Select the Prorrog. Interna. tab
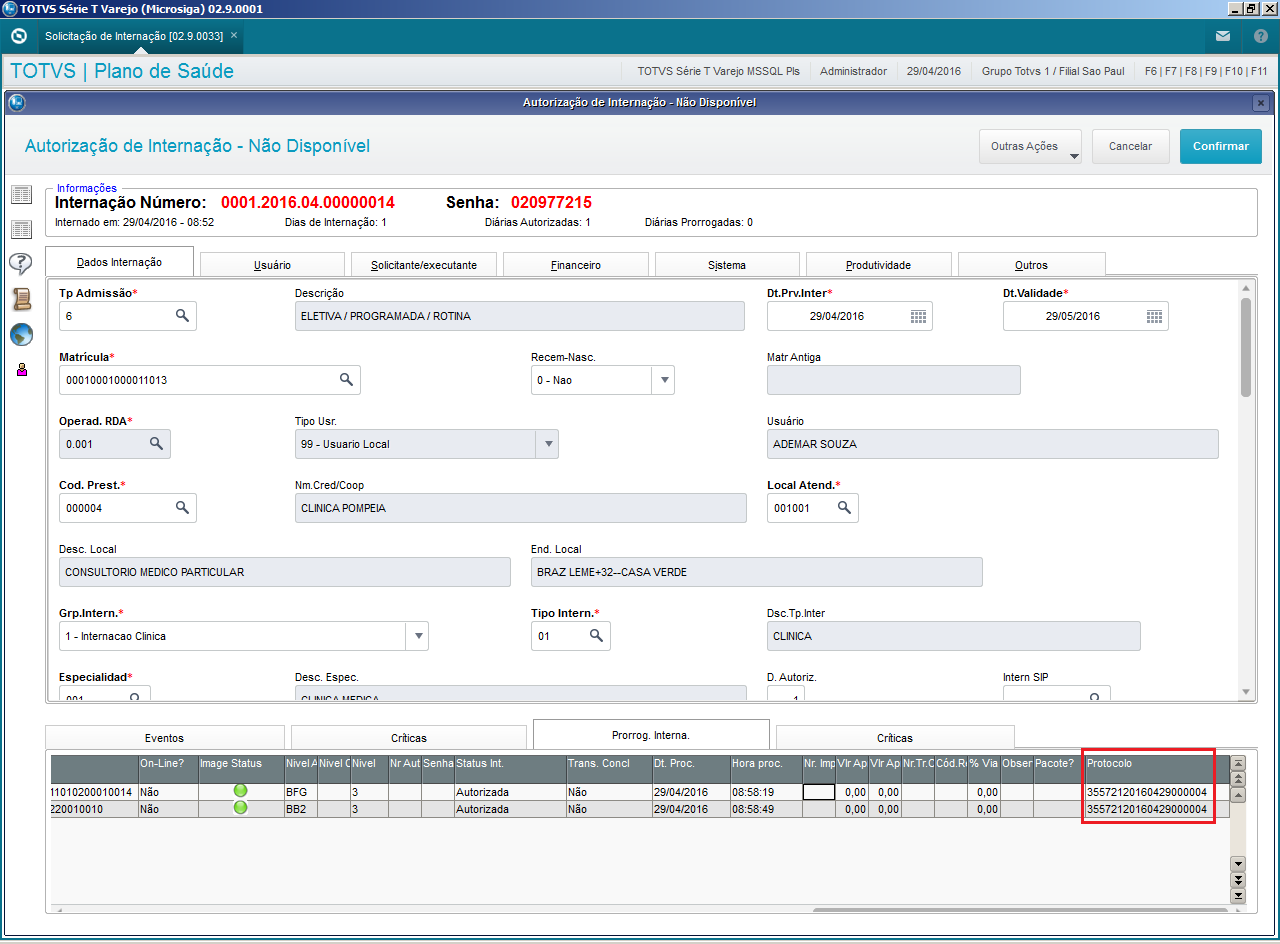Viewport: 1280px width, 944px height. [651, 735]
